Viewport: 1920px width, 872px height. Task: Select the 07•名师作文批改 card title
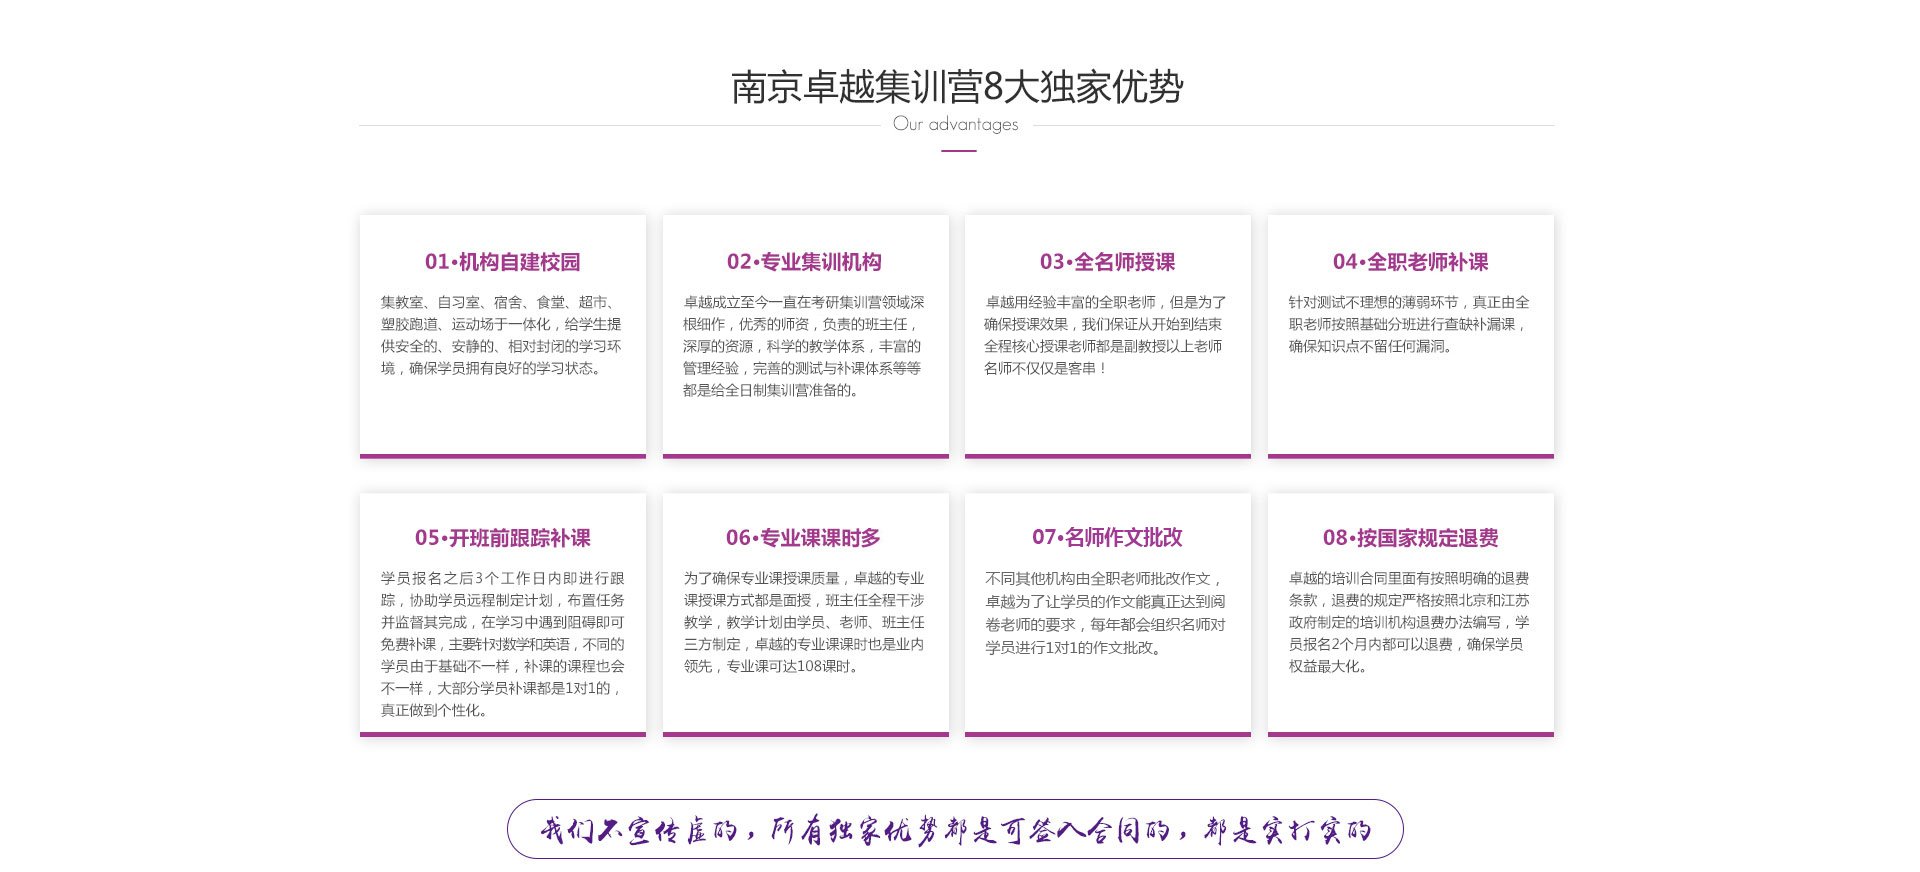tap(1107, 538)
